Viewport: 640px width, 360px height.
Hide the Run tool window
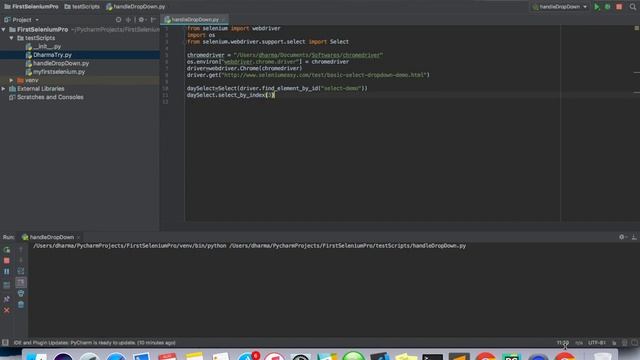point(634,237)
